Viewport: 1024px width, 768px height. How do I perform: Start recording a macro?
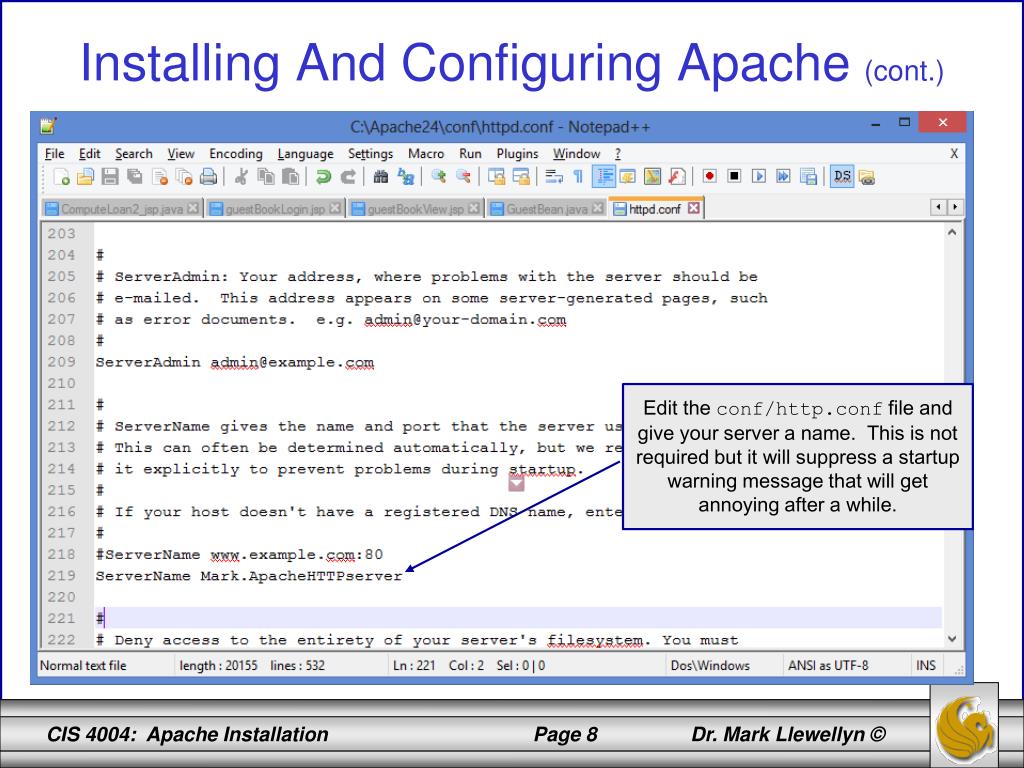point(710,176)
